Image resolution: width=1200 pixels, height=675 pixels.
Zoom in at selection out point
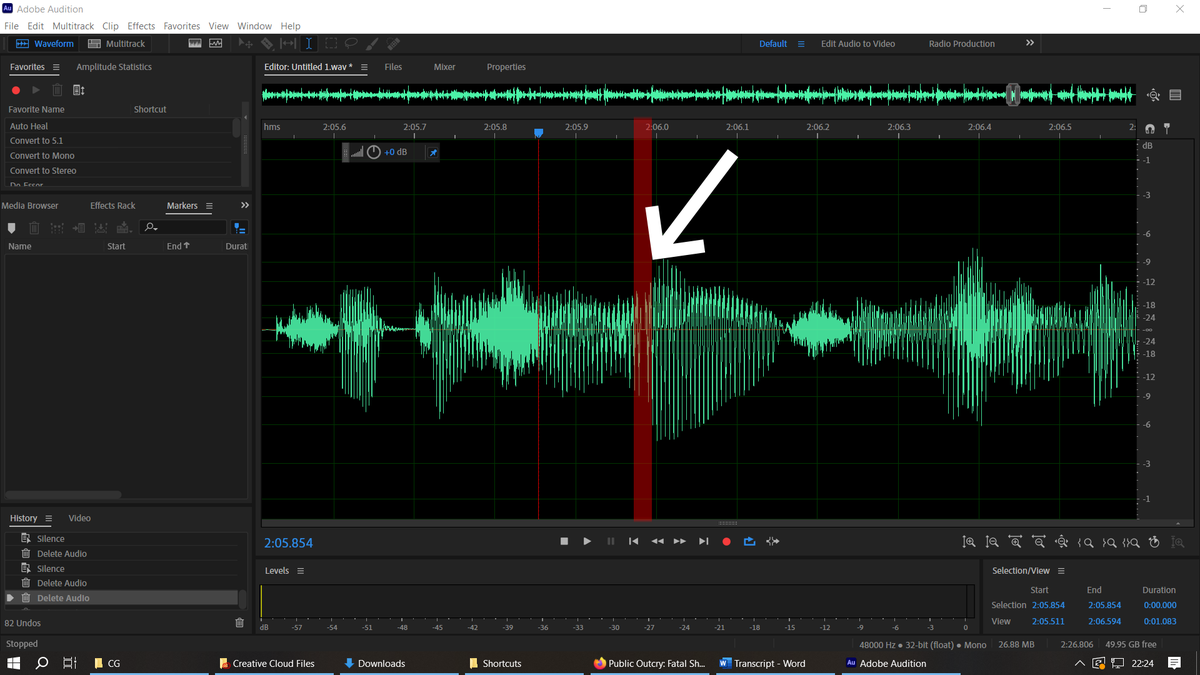point(1109,542)
